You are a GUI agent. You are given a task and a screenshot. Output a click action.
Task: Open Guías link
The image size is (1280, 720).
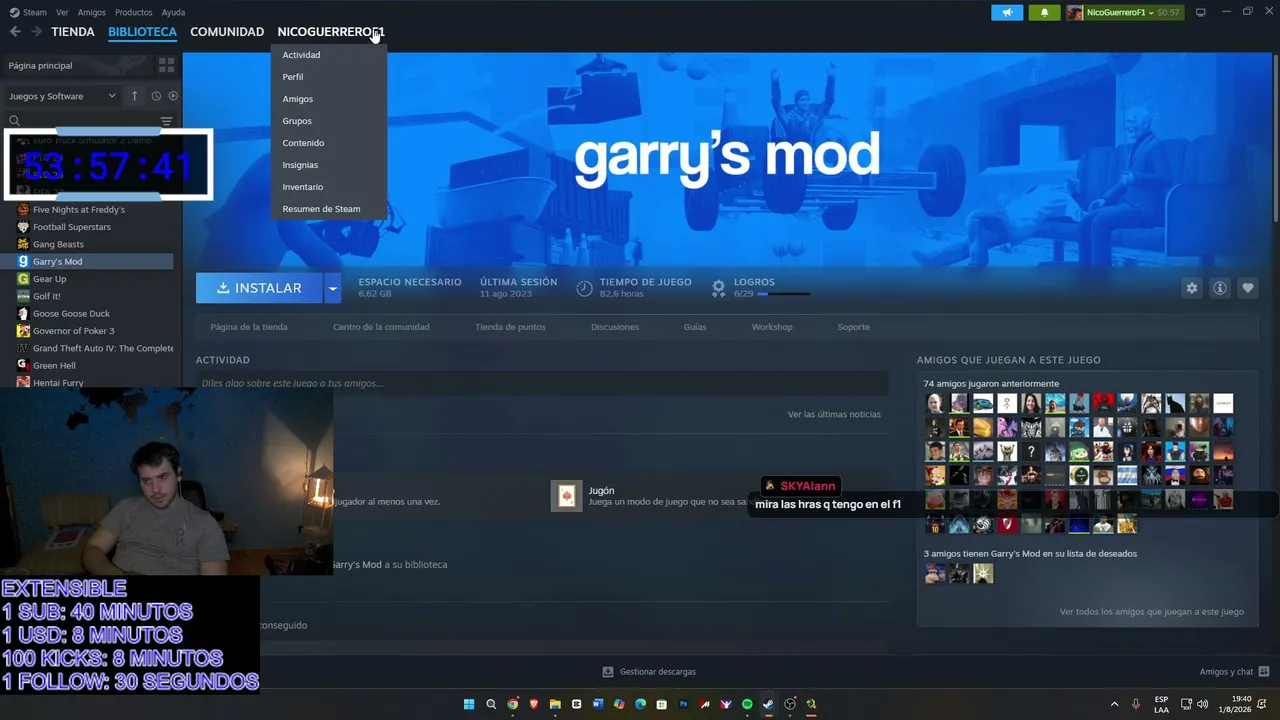[695, 327]
